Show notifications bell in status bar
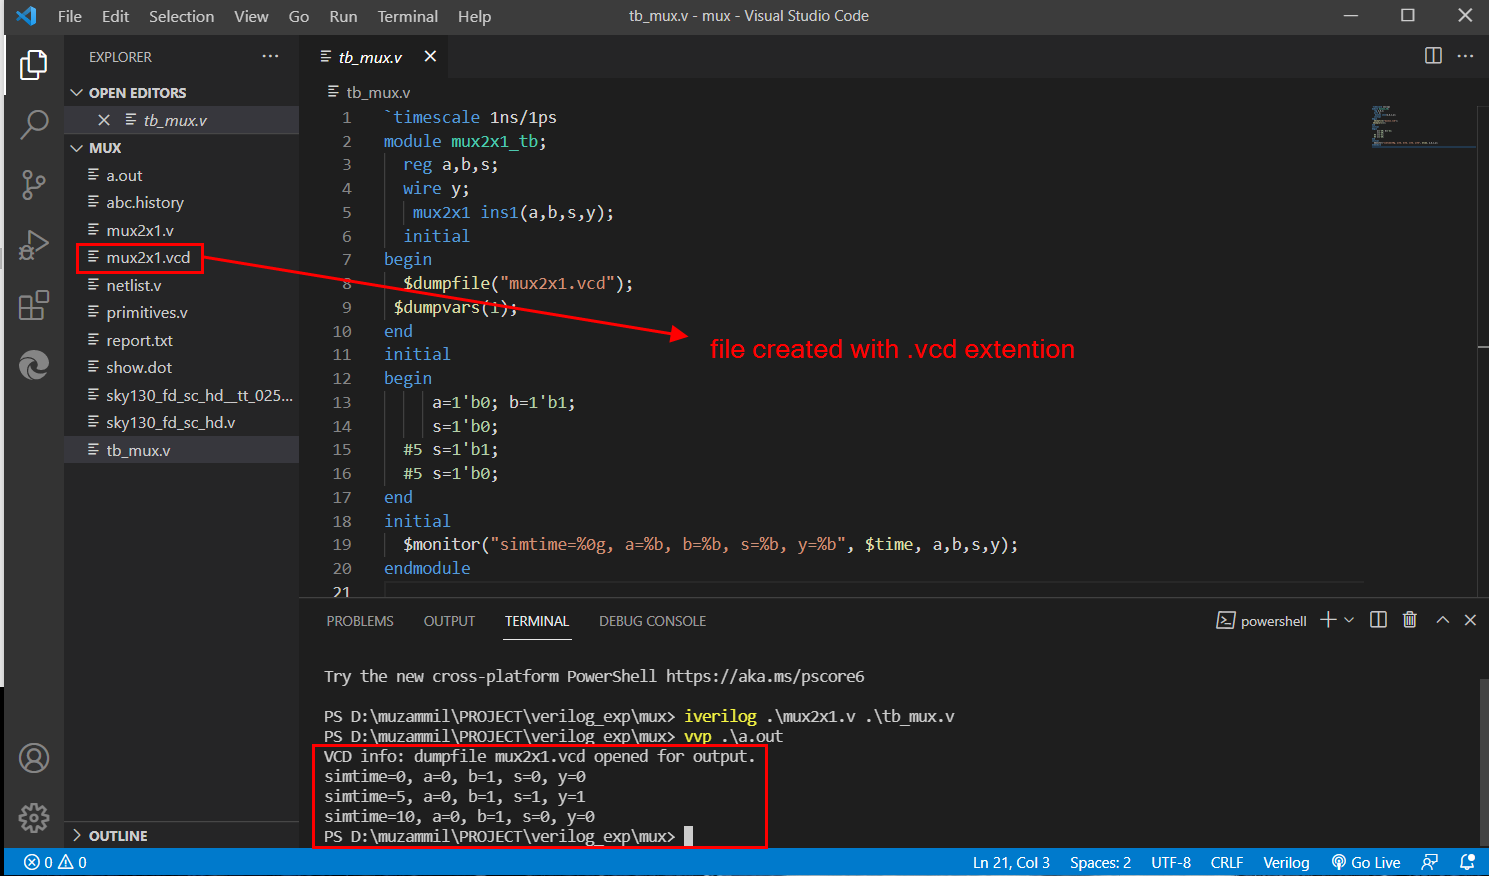 click(1467, 862)
